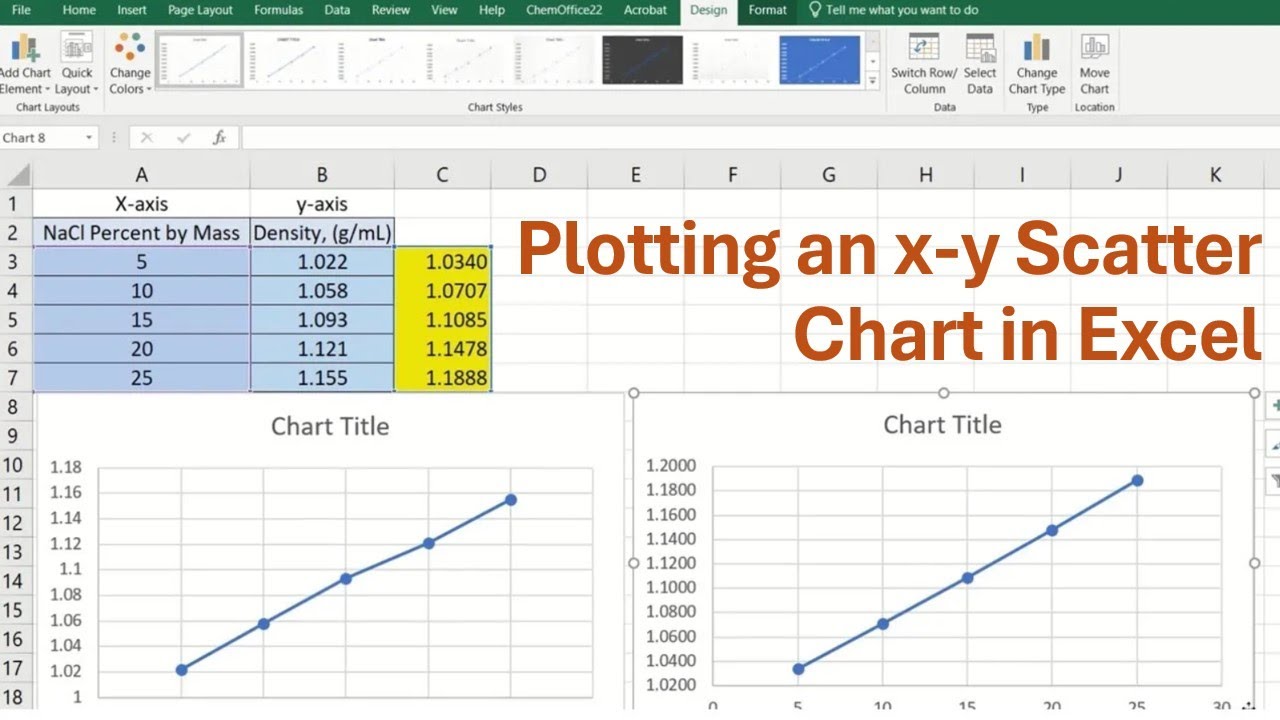Open the Formulas tab

coord(278,10)
